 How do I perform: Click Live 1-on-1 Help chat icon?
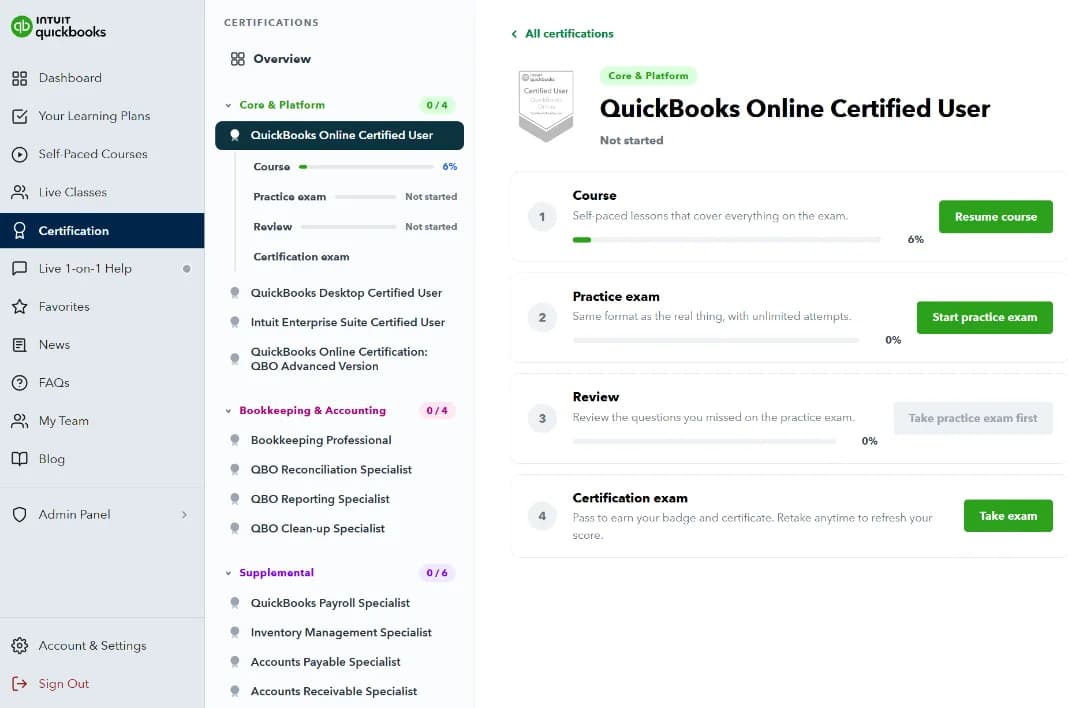(20, 268)
